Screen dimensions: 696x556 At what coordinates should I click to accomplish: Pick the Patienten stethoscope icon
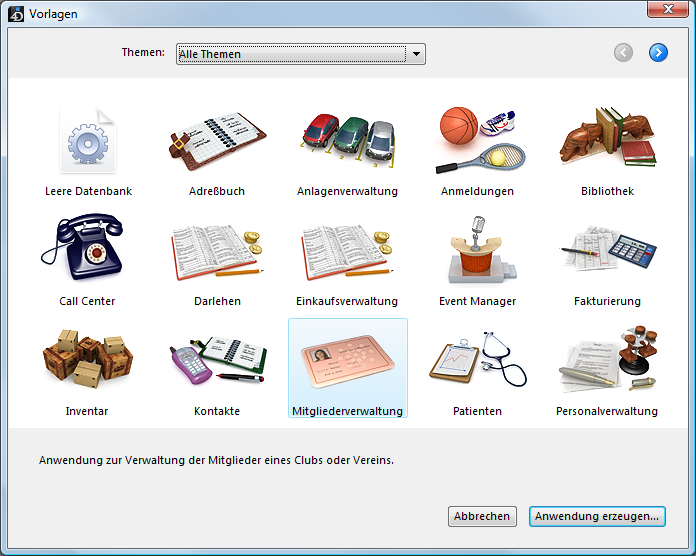[477, 362]
